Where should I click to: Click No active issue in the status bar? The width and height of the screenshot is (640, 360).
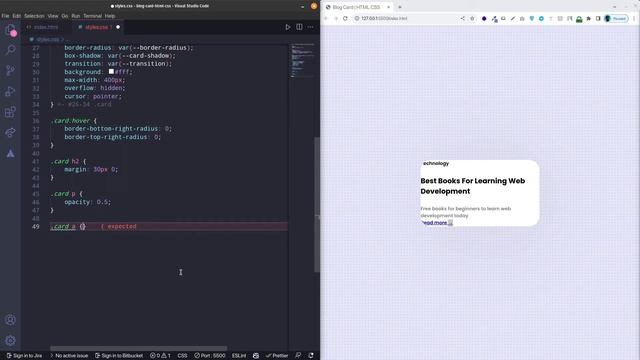pyautogui.click(x=69, y=356)
